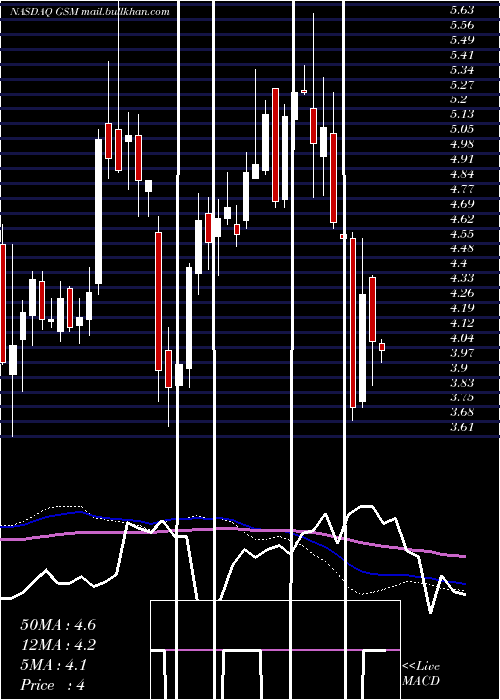The width and height of the screenshot is (500, 700).
Task: Select the 5.56 price level label
Action: tap(462, 25)
